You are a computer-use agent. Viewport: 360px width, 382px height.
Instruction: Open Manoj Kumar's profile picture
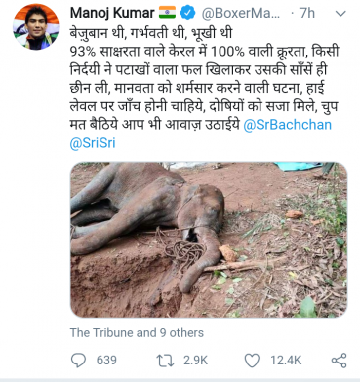[36, 27]
